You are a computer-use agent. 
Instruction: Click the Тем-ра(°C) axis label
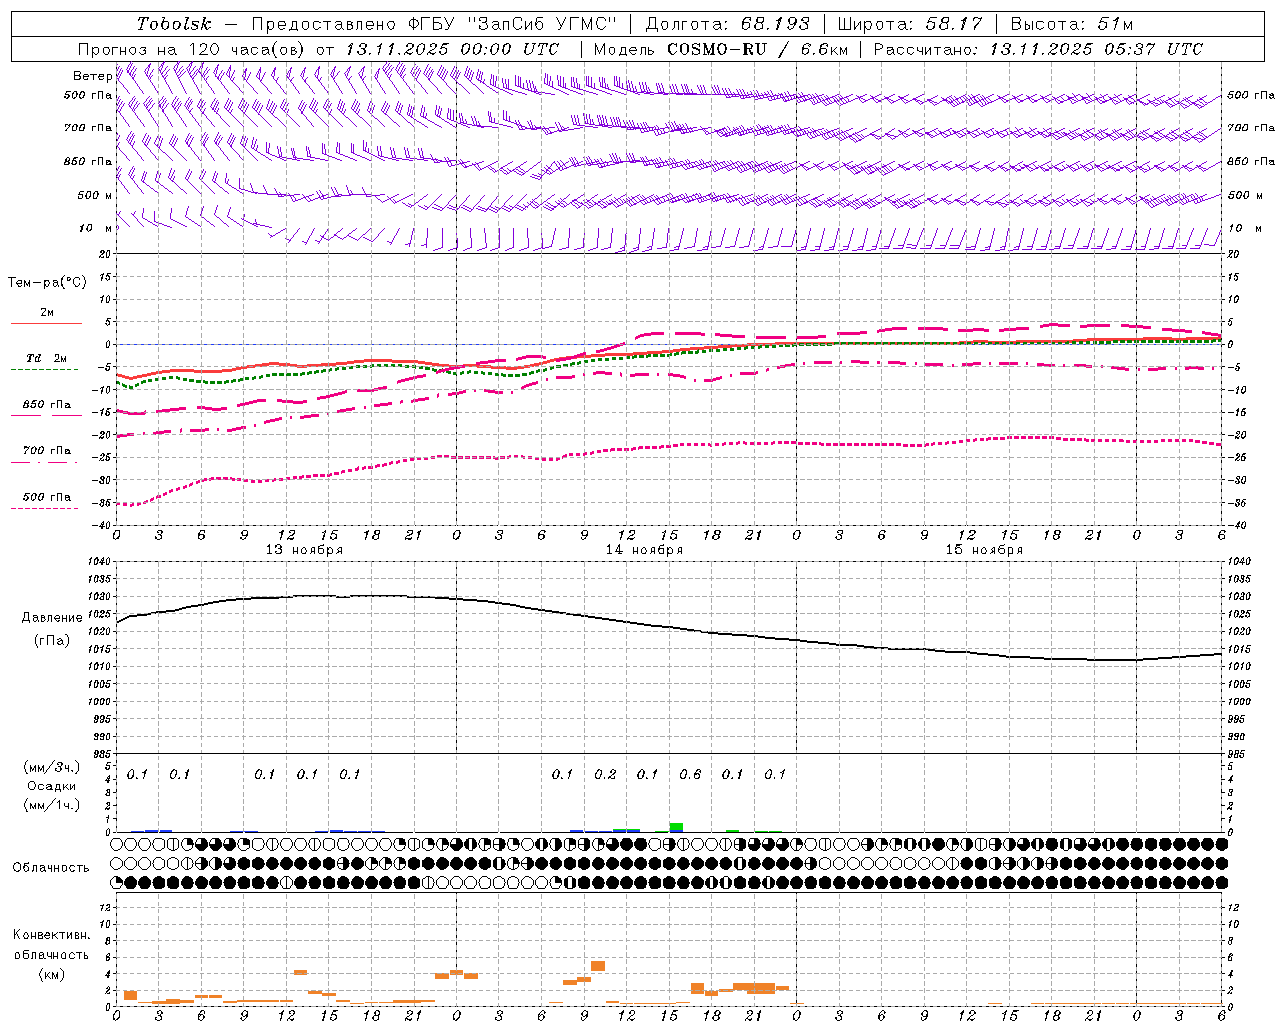47,283
